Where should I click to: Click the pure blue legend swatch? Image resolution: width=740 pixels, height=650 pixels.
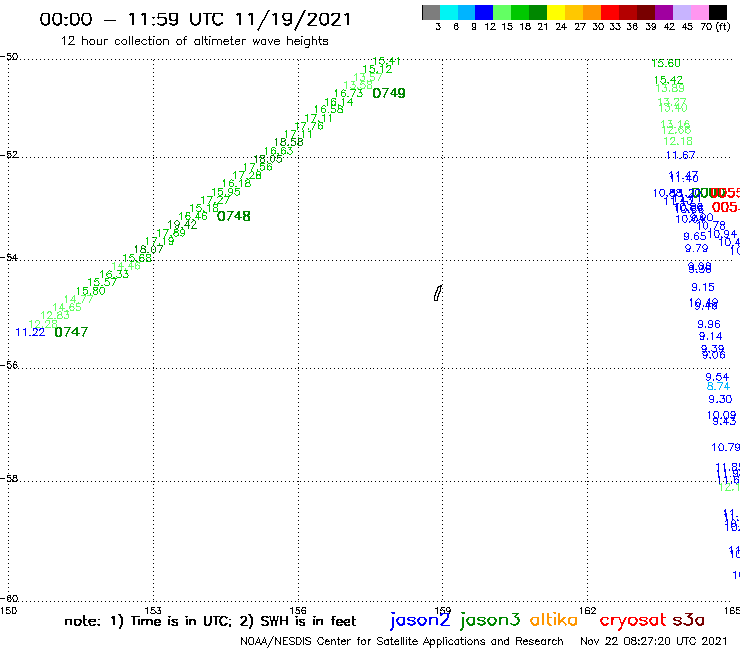coord(484,12)
